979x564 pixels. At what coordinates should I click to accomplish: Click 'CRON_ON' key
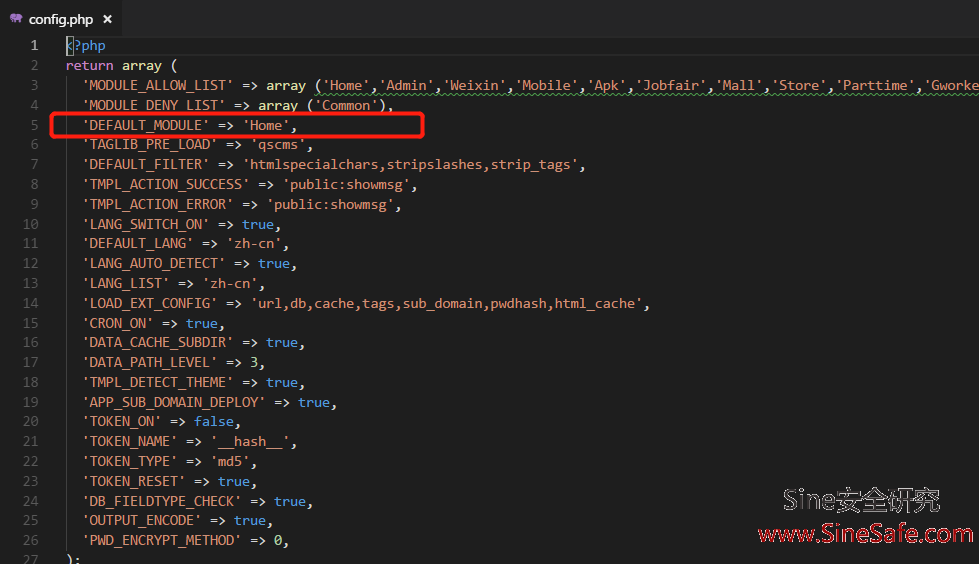[118, 324]
